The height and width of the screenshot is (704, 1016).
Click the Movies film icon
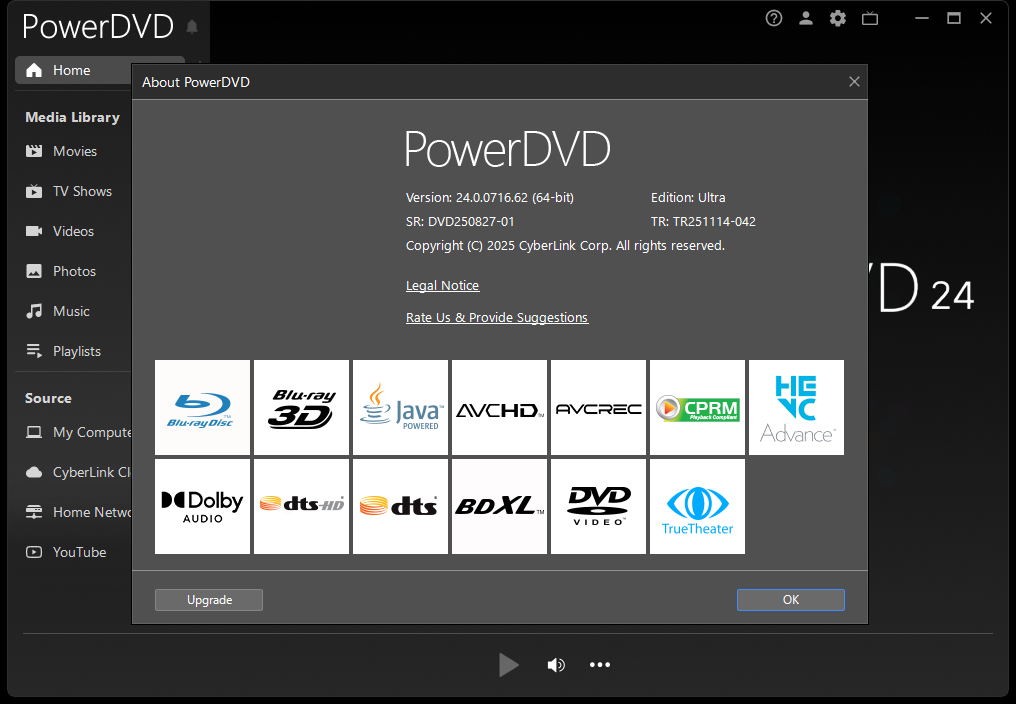34,151
